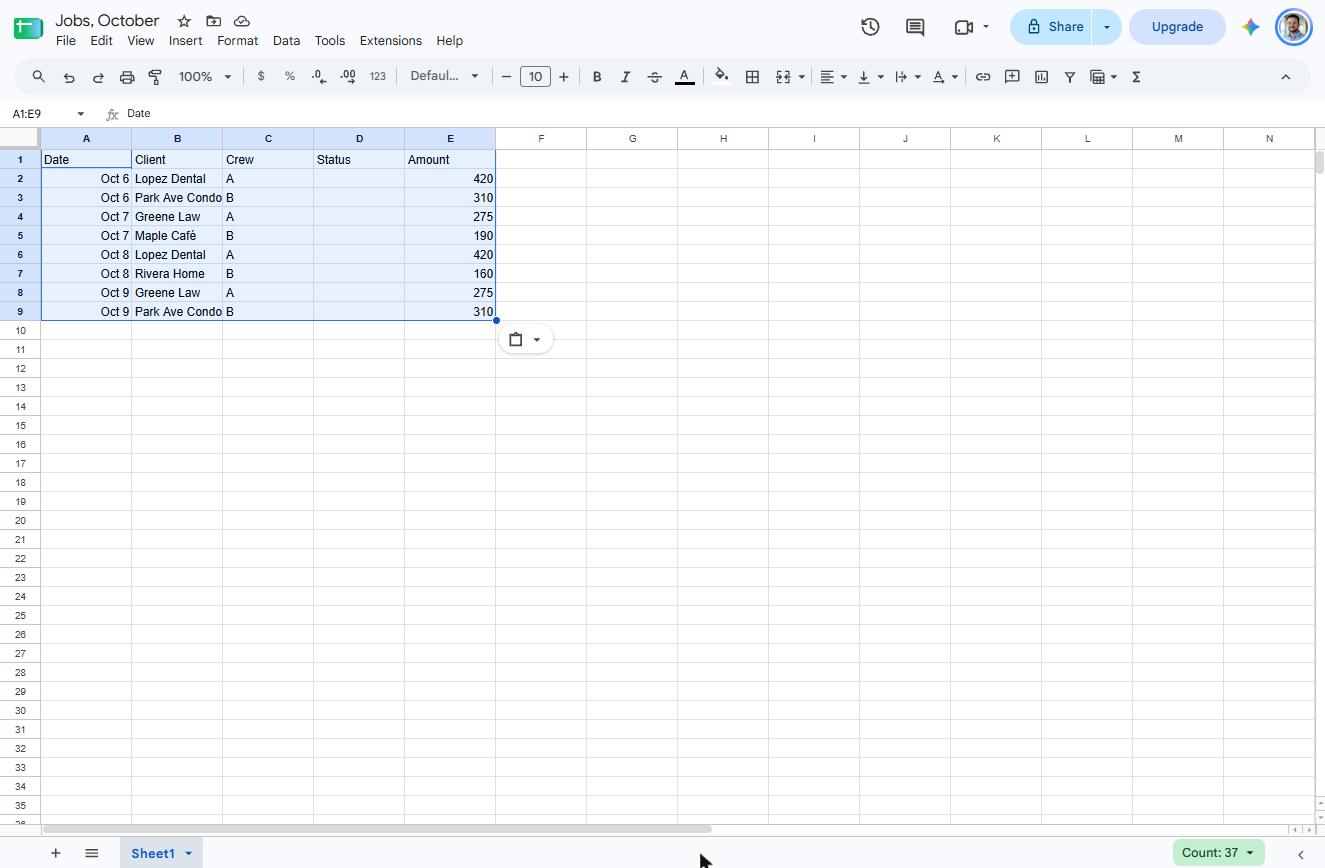Toggle strikethrough formatting
The height and width of the screenshot is (868, 1325).
655,77
